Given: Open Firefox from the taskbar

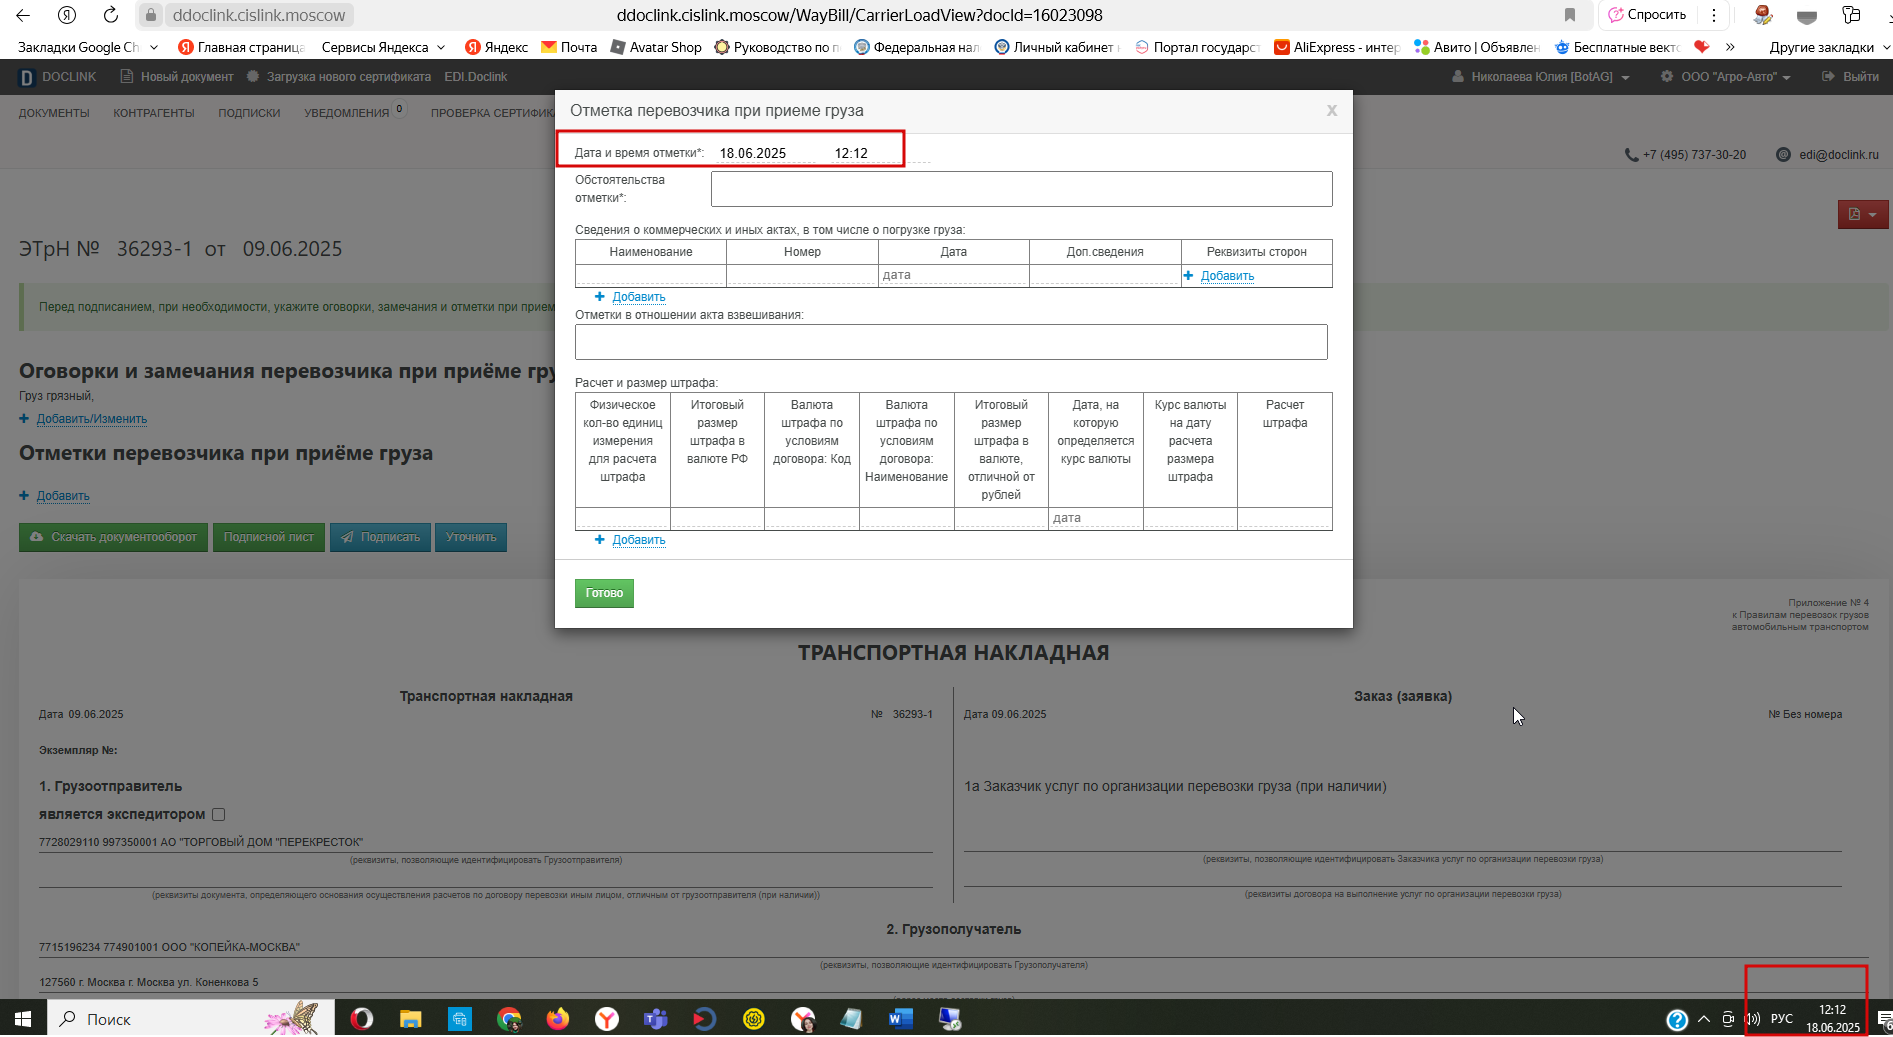Looking at the screenshot, I should click(558, 1019).
